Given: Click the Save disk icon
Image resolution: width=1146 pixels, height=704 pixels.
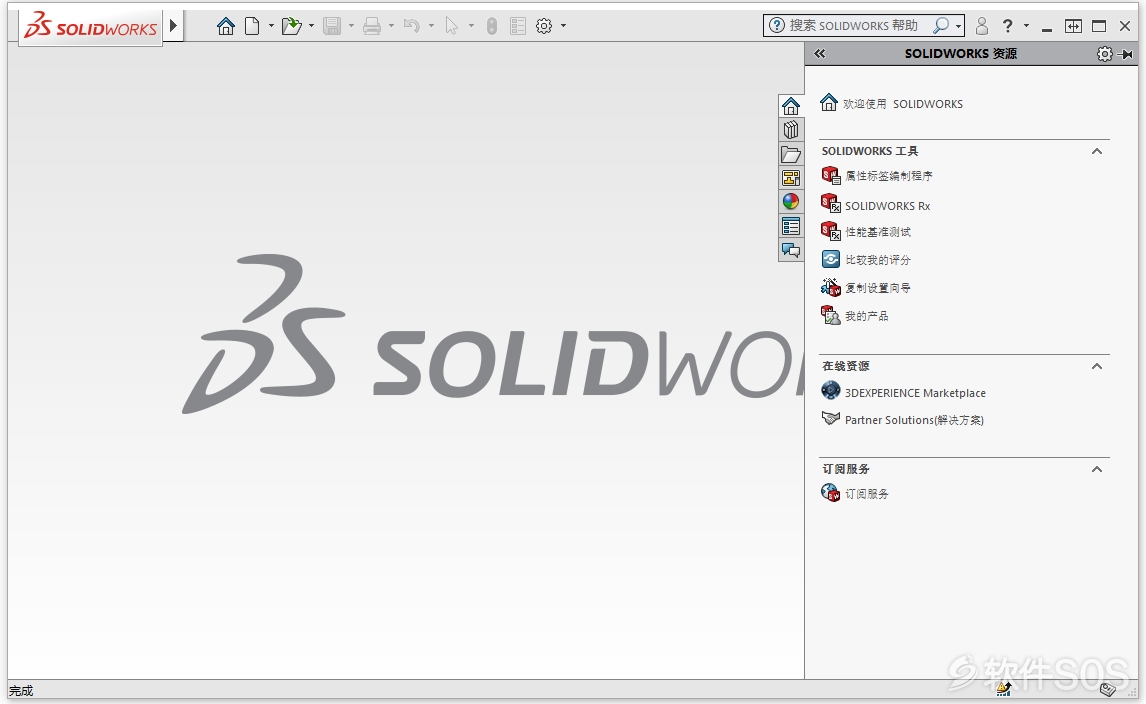Looking at the screenshot, I should [x=333, y=26].
